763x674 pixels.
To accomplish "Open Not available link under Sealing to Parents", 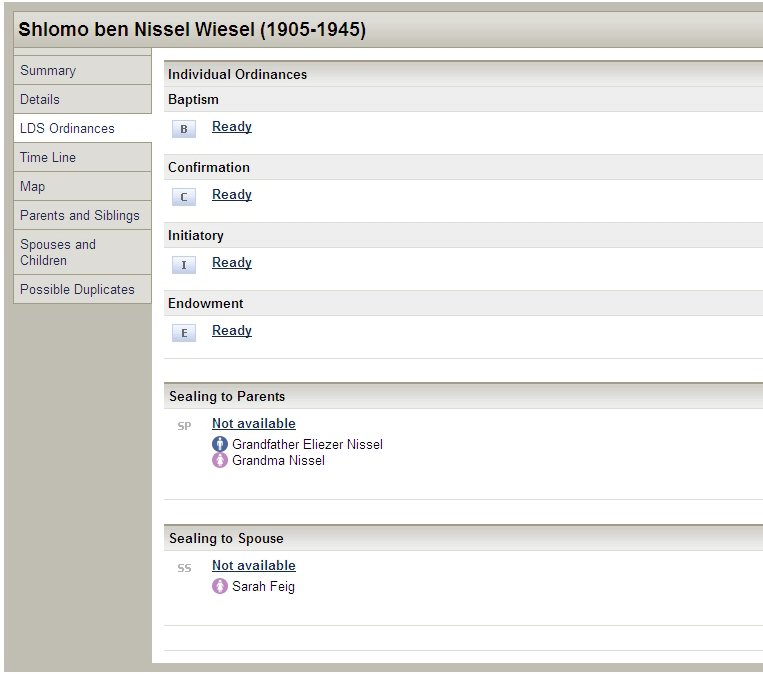I will [254, 423].
